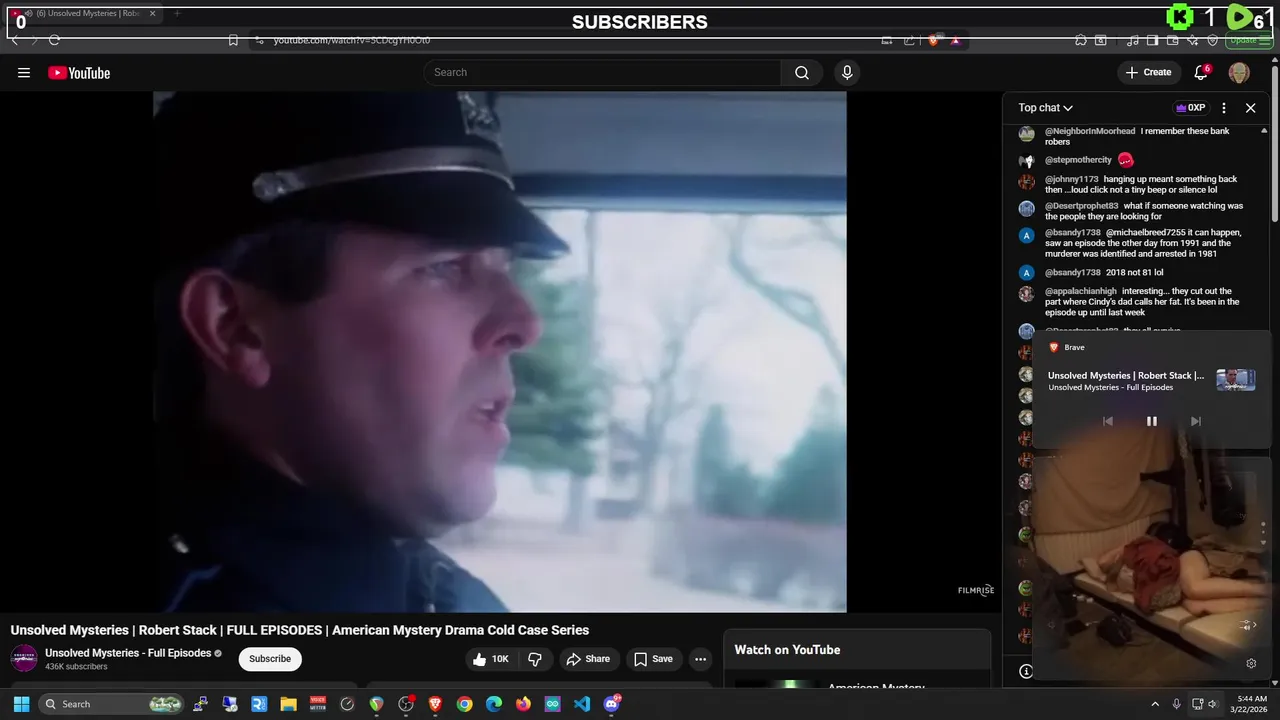This screenshot has height=720, width=1280.
Task: Open the Brave Shields lion icon
Action: point(933,40)
